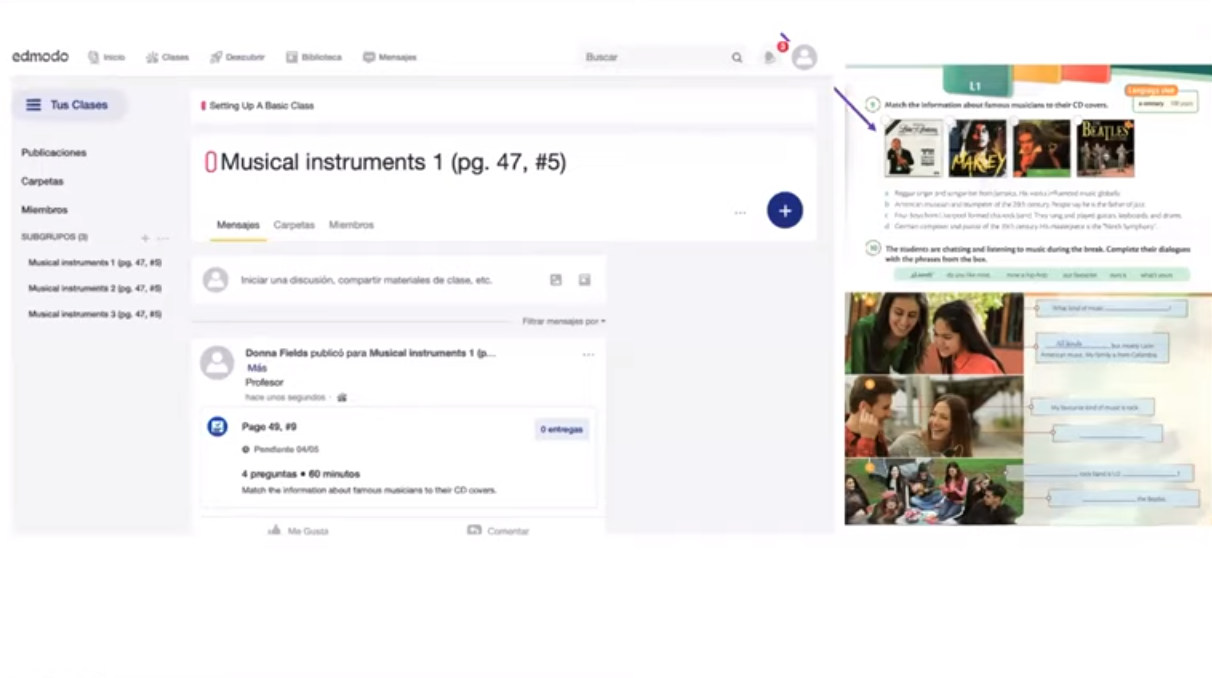Click the first attachment icon in discussion box
1212x678 pixels.
pyautogui.click(x=556, y=280)
